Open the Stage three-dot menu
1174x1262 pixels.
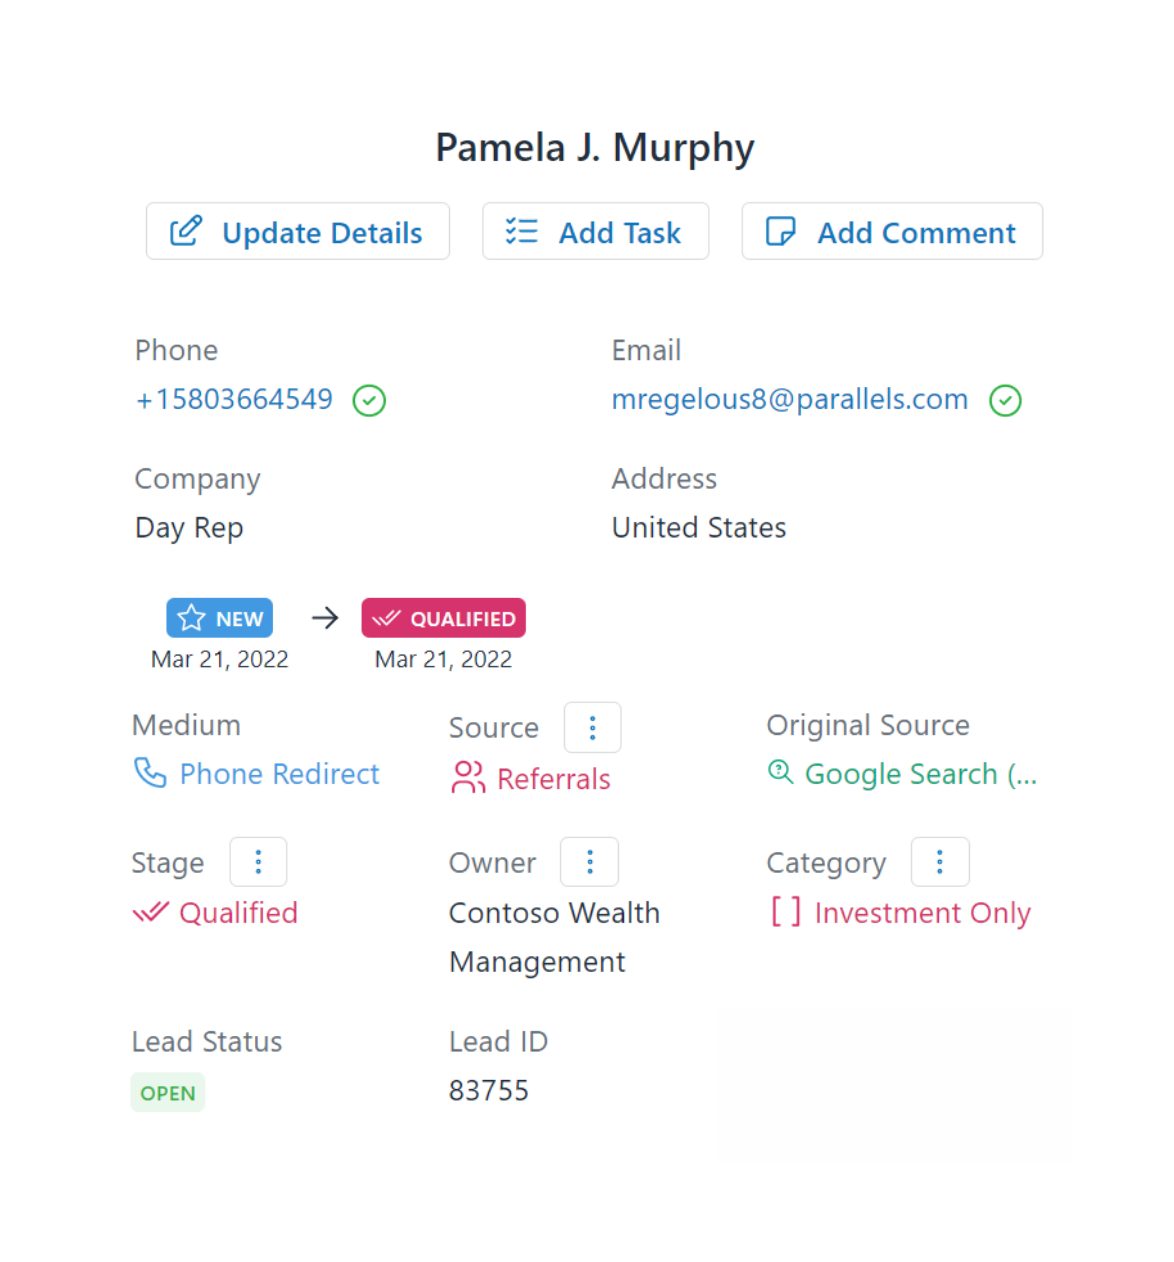pyautogui.click(x=258, y=862)
